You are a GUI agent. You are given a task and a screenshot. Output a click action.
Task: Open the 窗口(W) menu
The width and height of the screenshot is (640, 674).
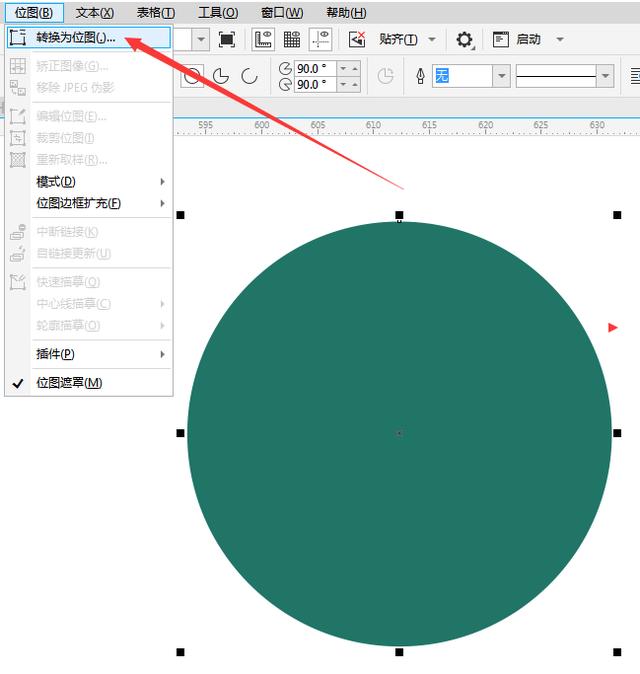[282, 13]
